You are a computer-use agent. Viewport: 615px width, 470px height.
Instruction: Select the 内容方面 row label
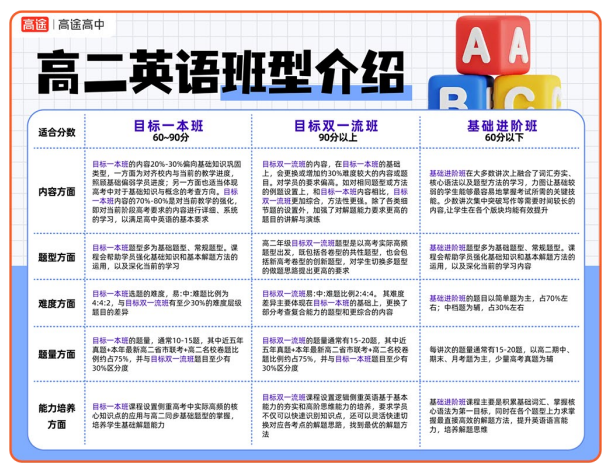(x=57, y=192)
